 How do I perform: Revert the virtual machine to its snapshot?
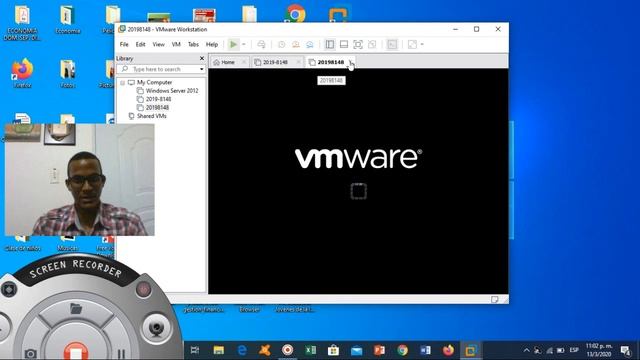pos(296,44)
